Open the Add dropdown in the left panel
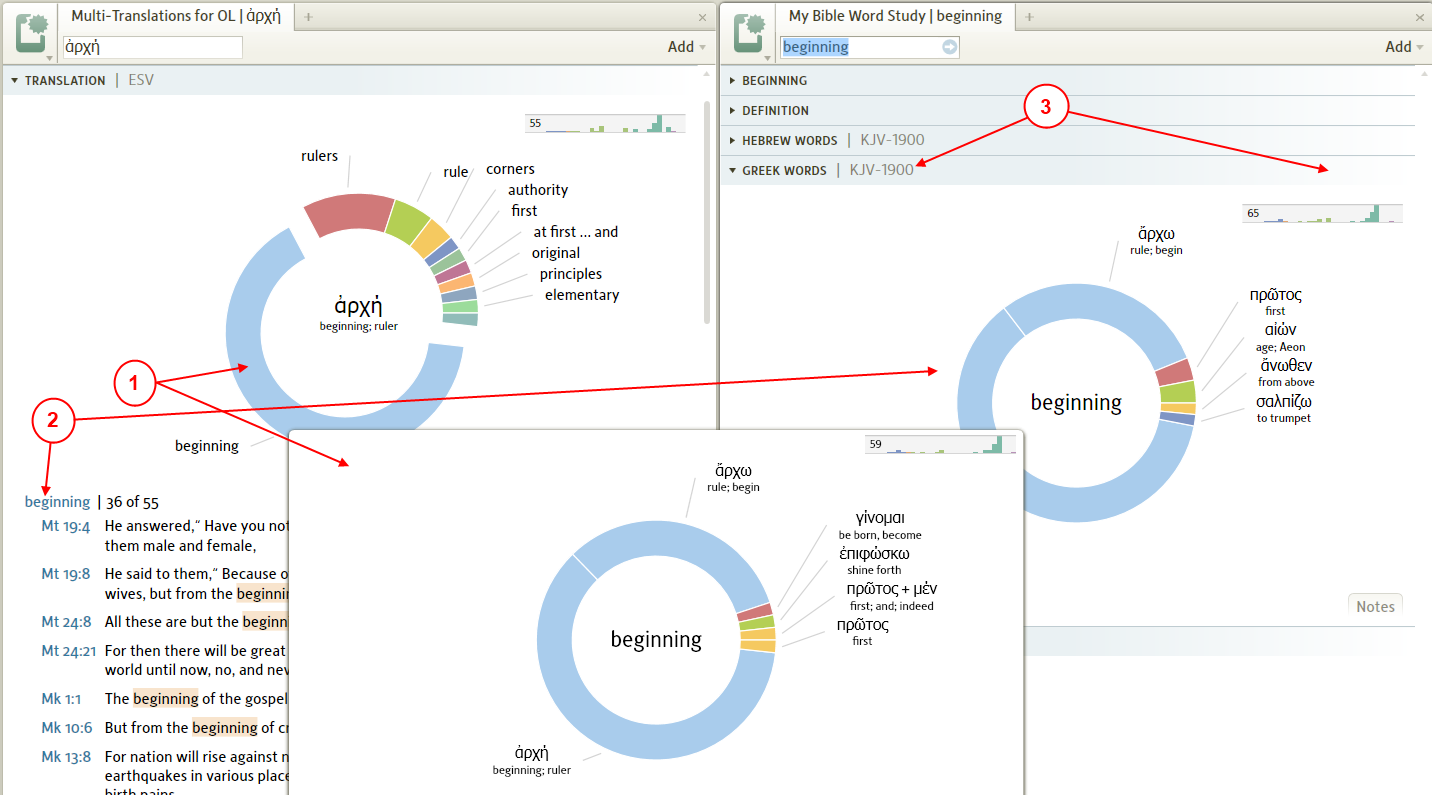This screenshot has height=795, width=1432. pyautogui.click(x=687, y=47)
